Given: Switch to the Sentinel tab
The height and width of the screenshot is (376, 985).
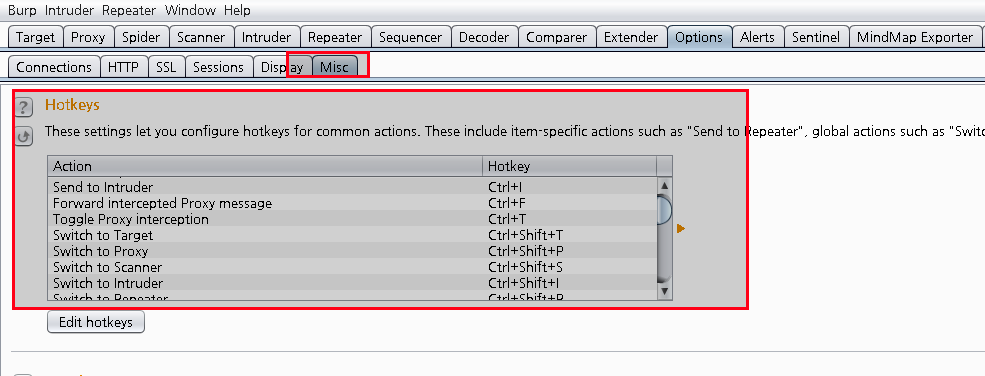Looking at the screenshot, I should point(816,37).
